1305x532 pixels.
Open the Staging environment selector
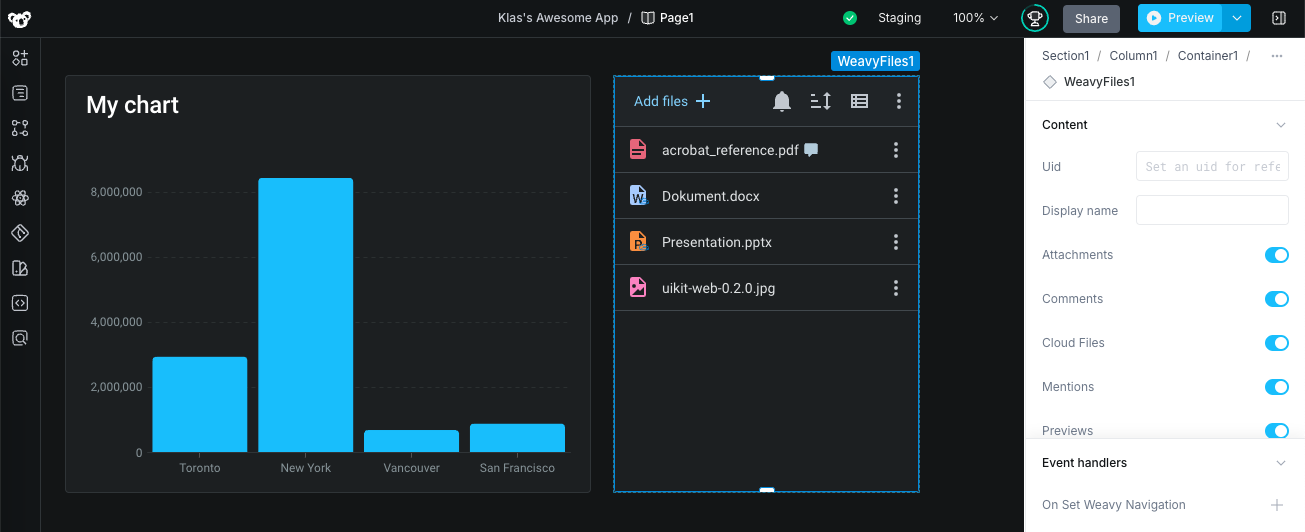(899, 18)
